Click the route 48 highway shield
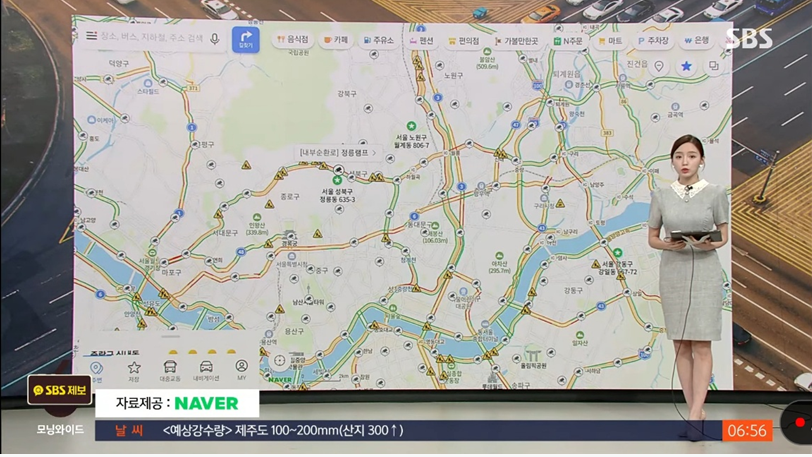Image resolution: width=812 pixels, height=457 pixels. (x=241, y=252)
